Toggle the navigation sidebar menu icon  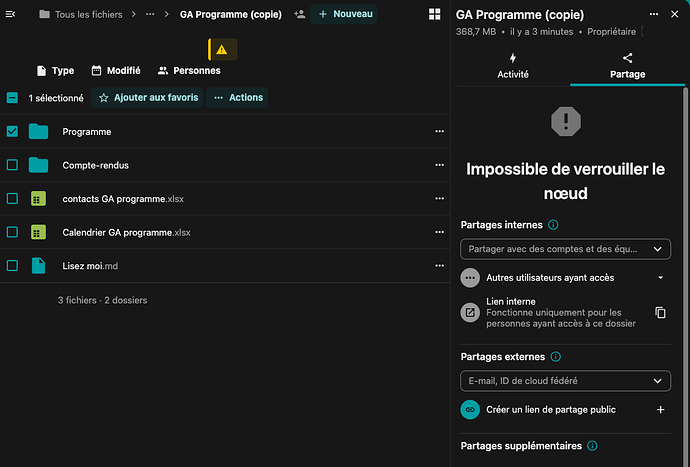11,15
